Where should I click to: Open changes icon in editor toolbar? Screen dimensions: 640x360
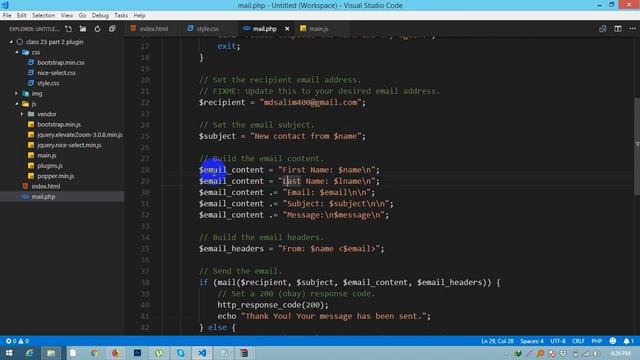click(x=602, y=29)
